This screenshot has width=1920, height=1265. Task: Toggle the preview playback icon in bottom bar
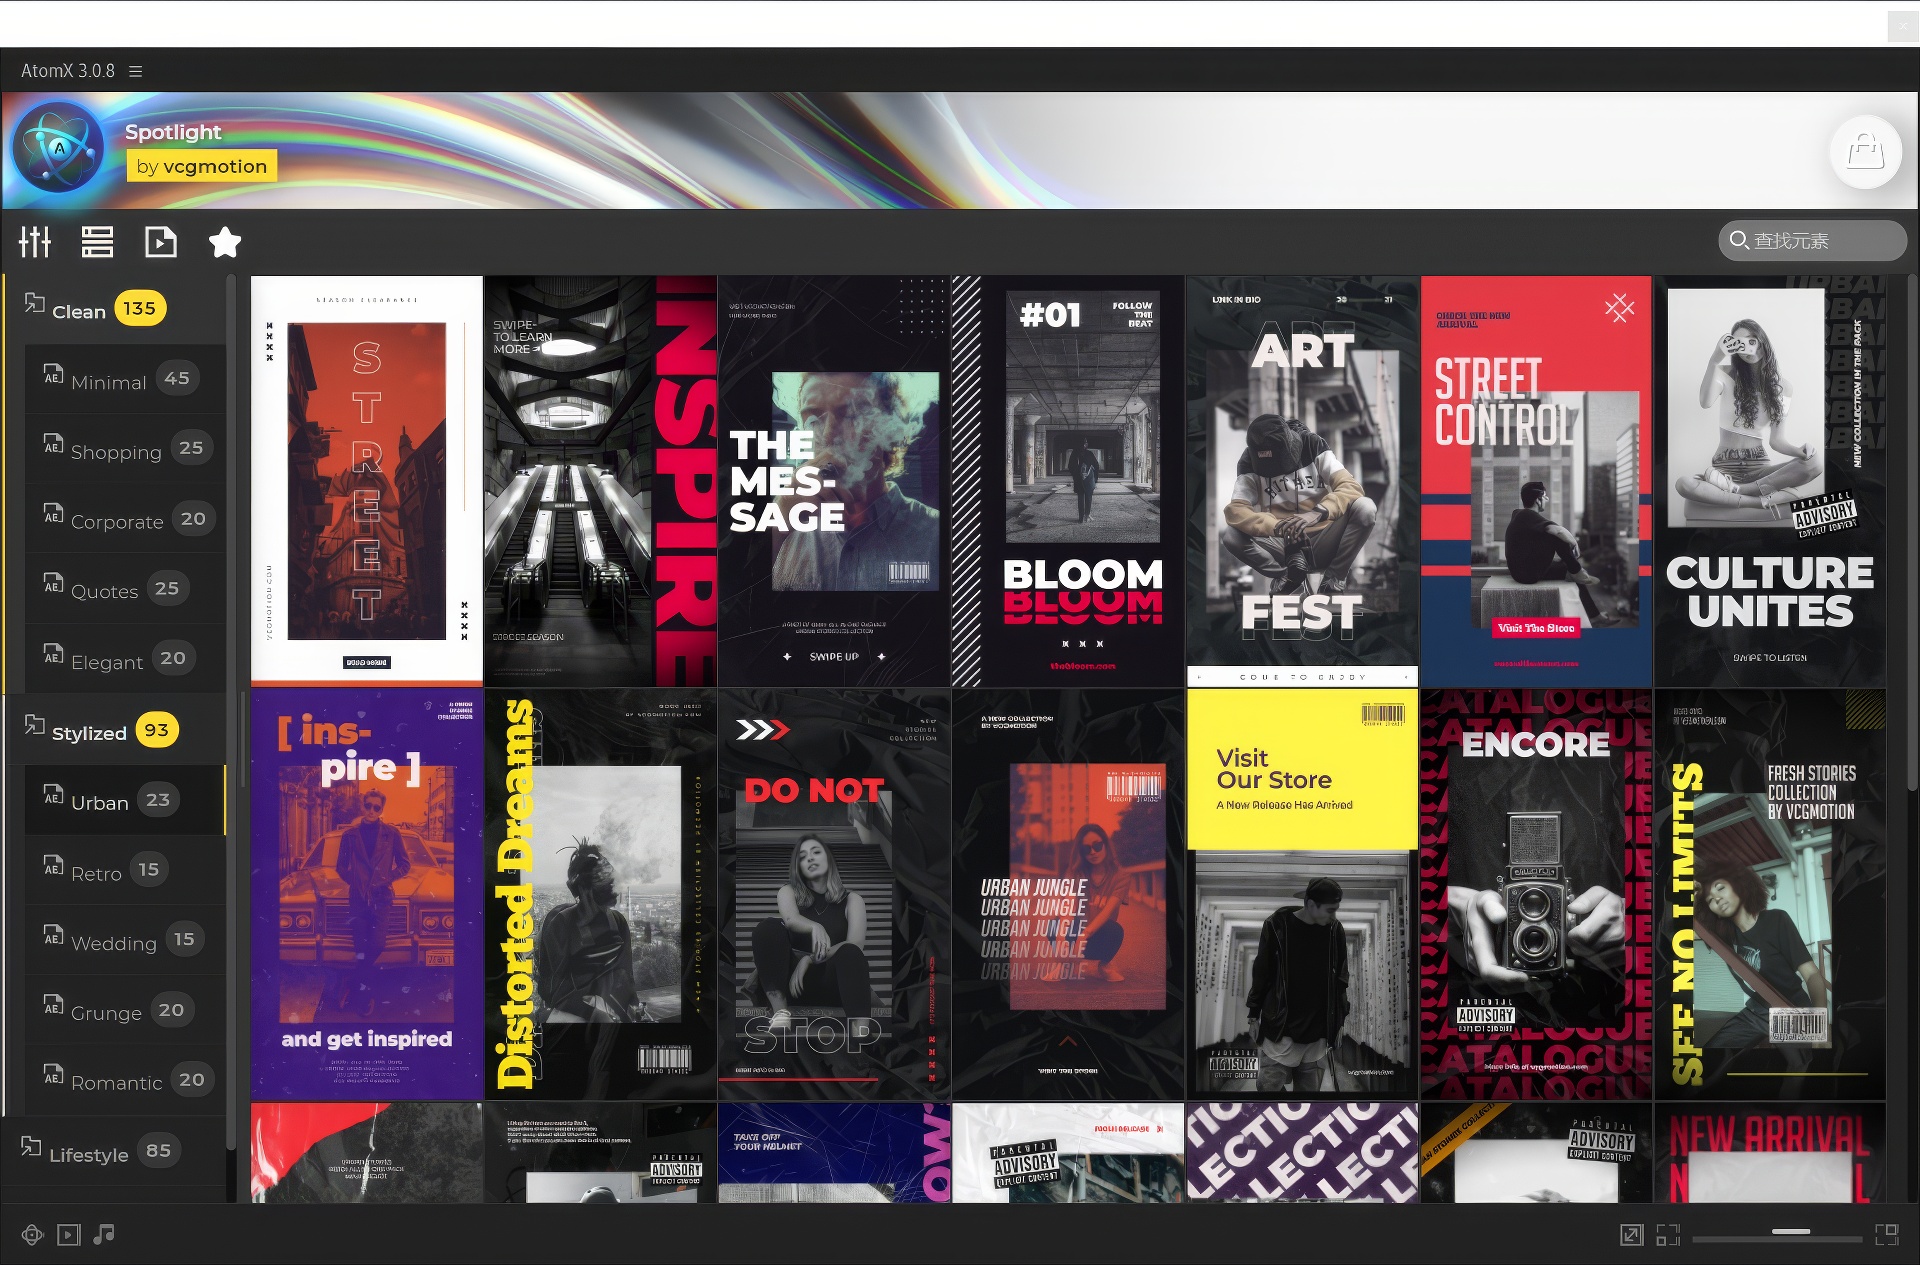click(68, 1235)
